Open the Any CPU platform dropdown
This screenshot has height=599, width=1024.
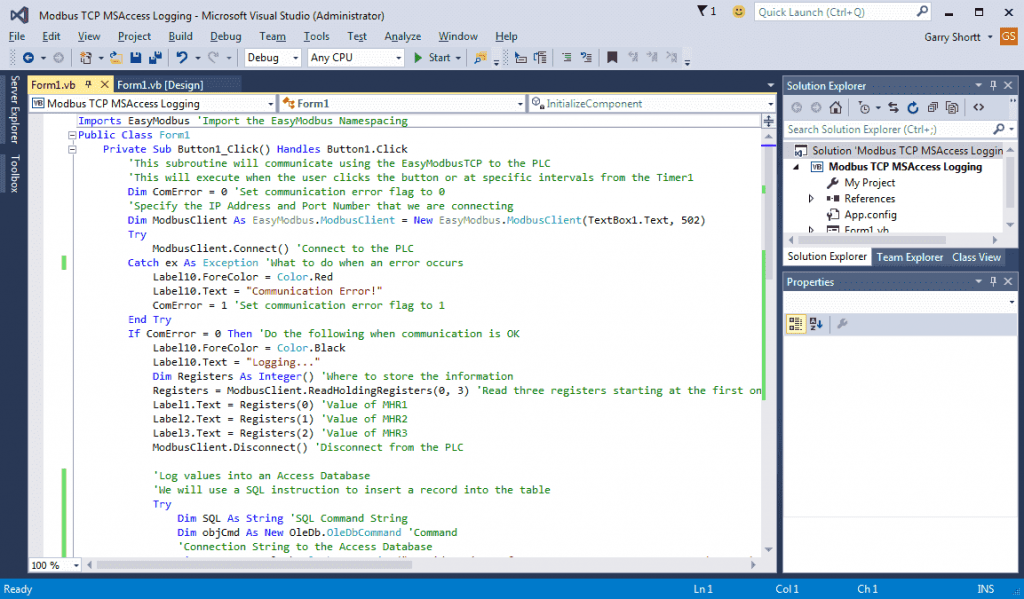pos(355,58)
